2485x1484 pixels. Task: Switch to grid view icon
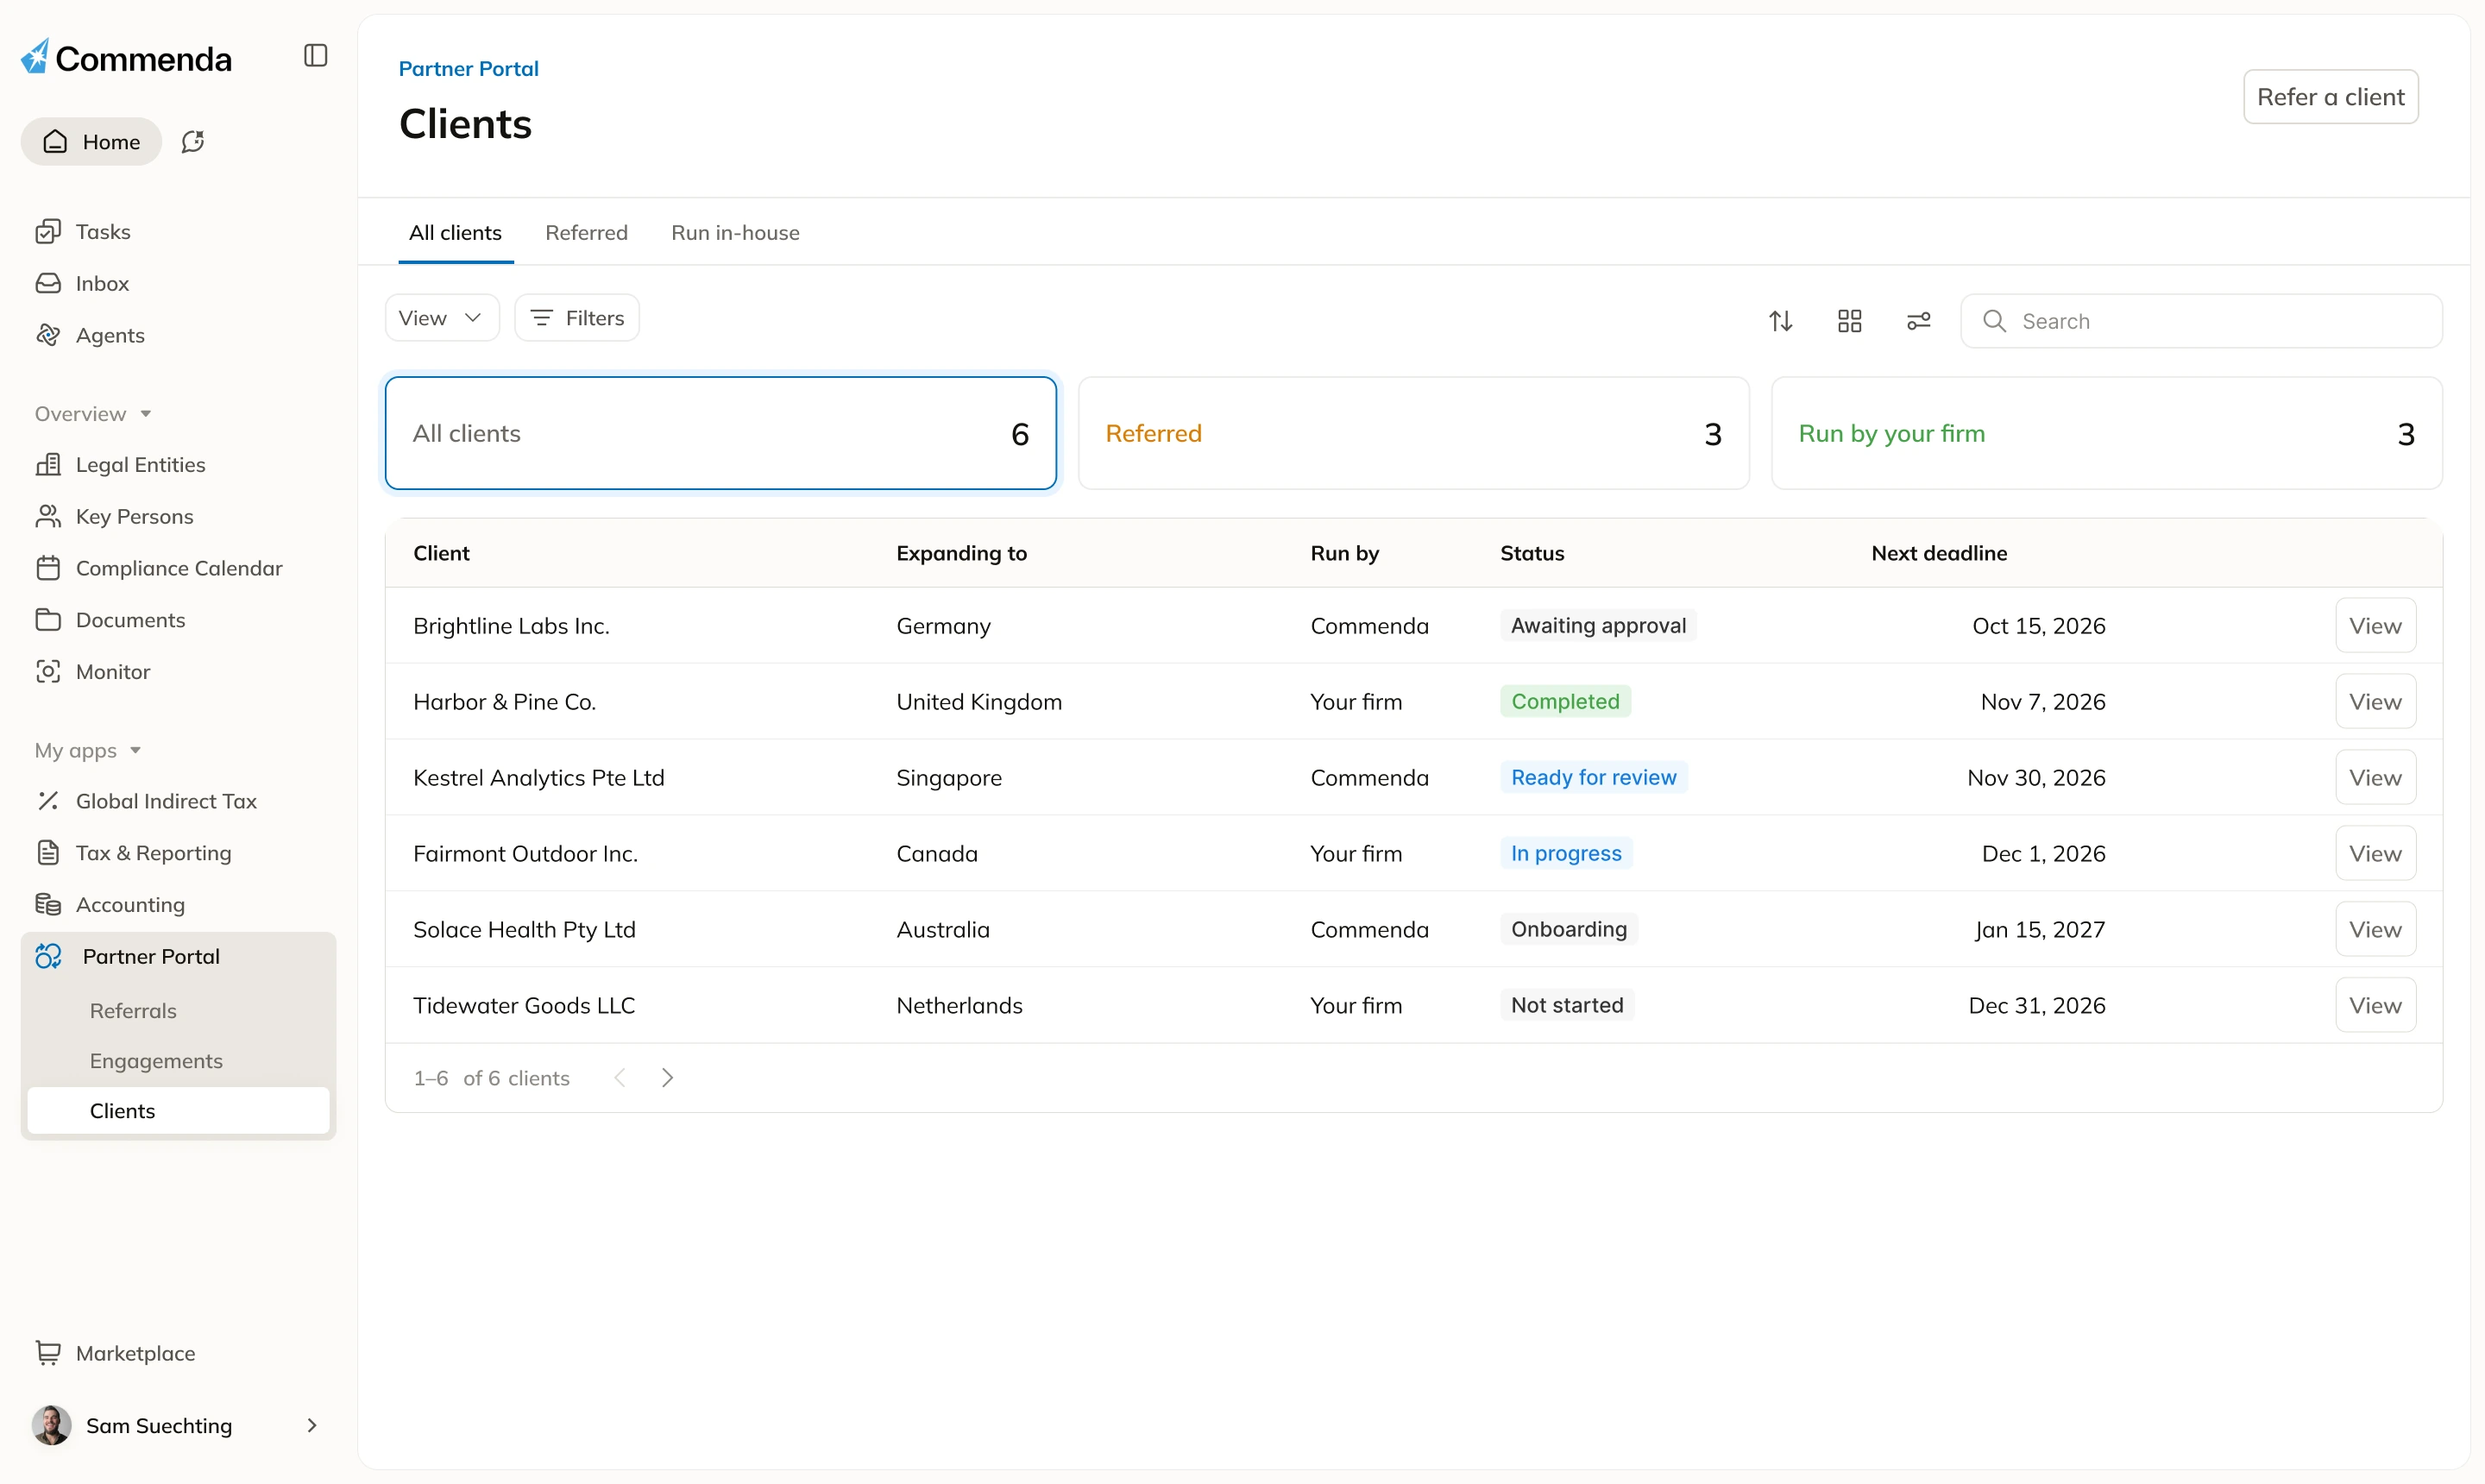tap(1850, 322)
